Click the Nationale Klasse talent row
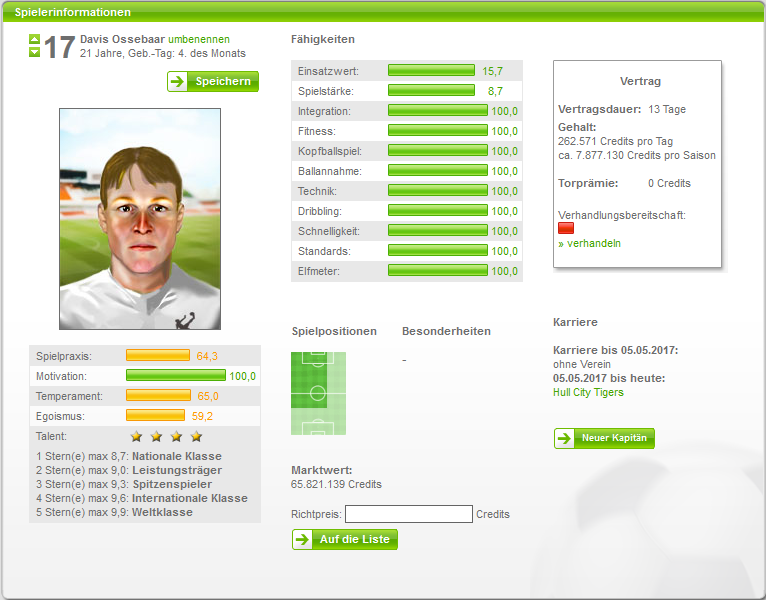Viewport: 766px width, 600px height. [129, 456]
